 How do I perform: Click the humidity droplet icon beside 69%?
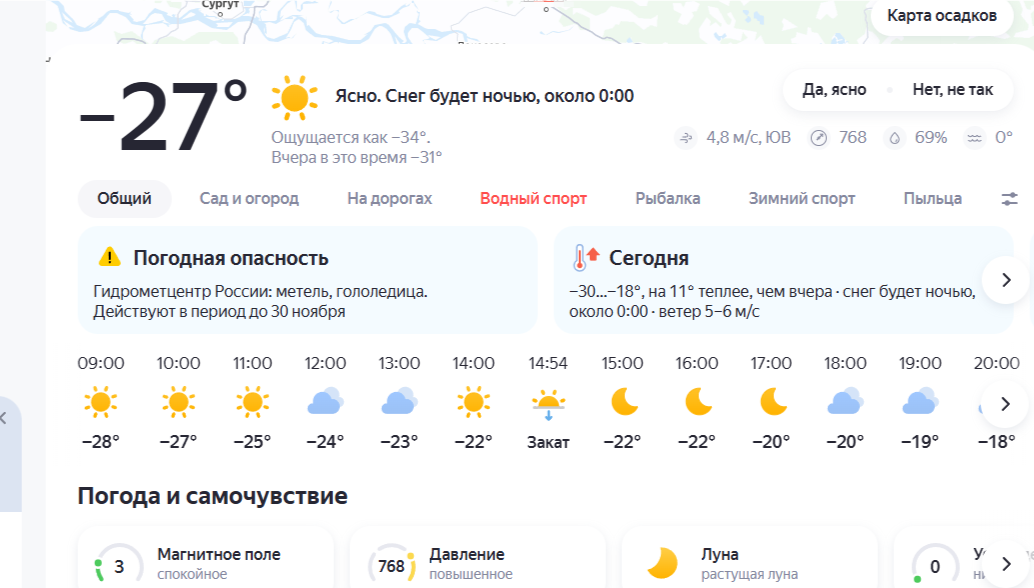pyautogui.click(x=895, y=138)
